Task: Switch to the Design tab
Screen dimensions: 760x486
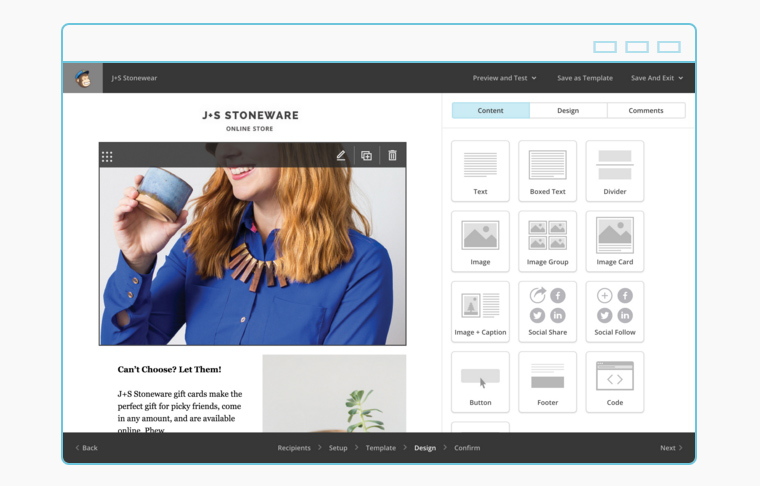Action: tap(568, 110)
